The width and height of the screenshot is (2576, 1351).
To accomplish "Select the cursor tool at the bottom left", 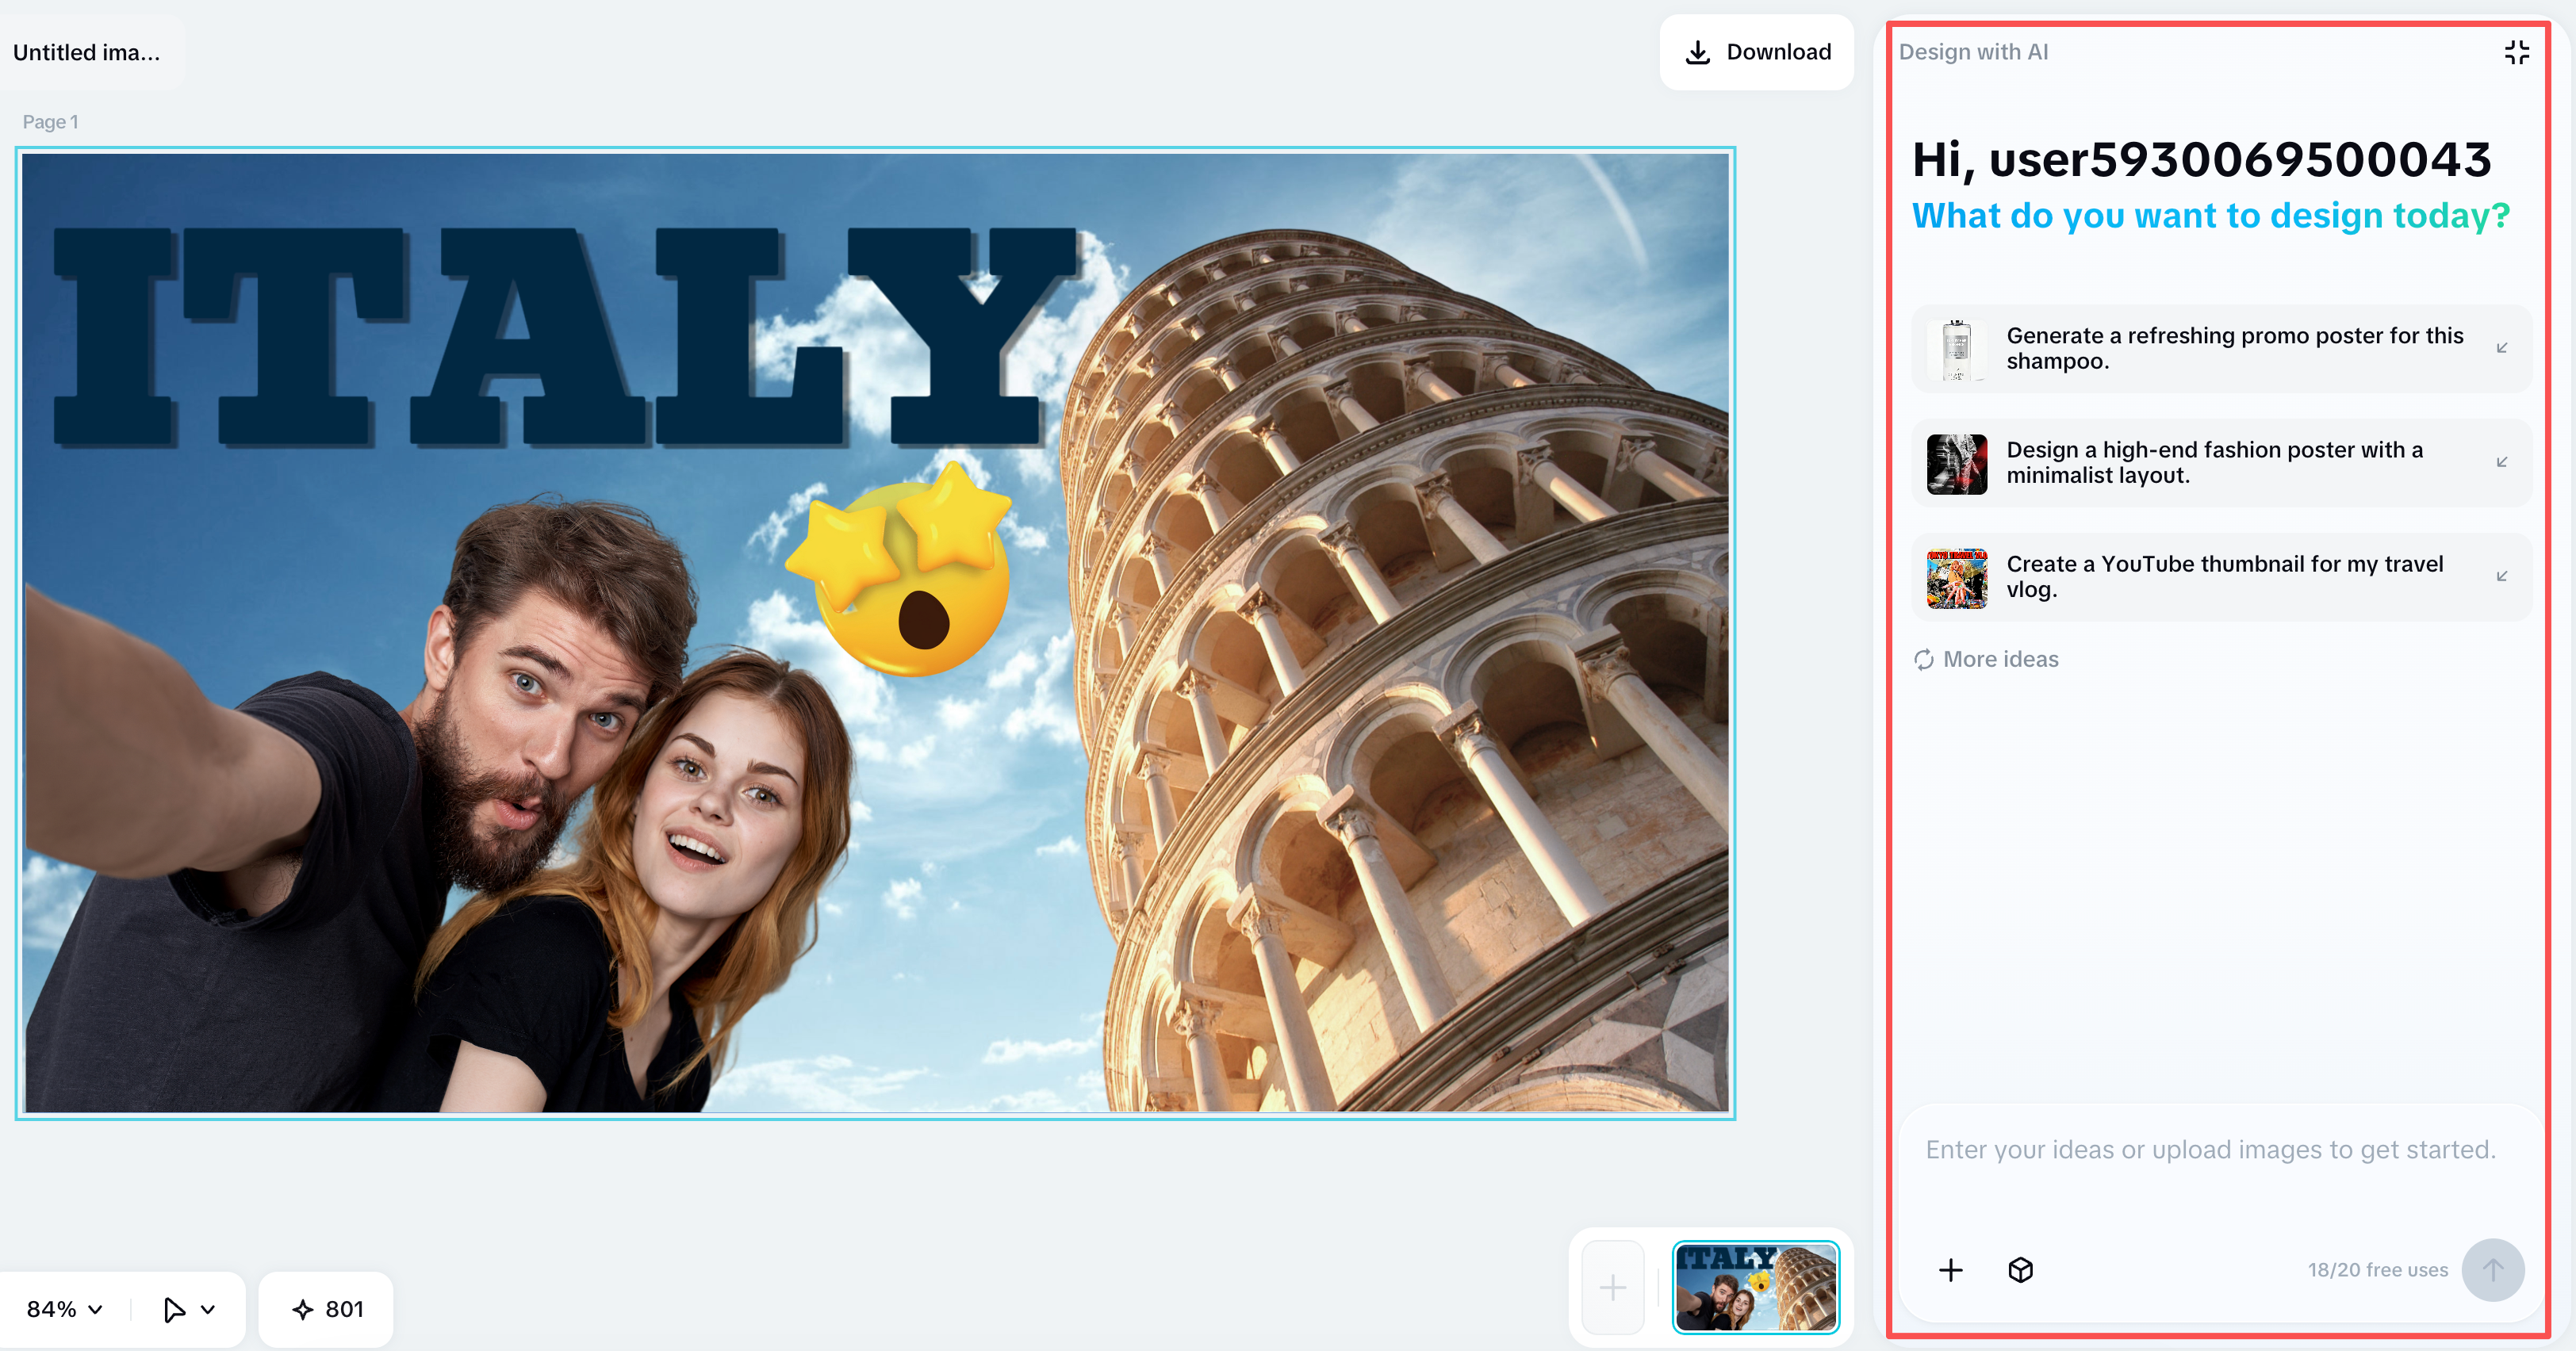I will click(172, 1309).
